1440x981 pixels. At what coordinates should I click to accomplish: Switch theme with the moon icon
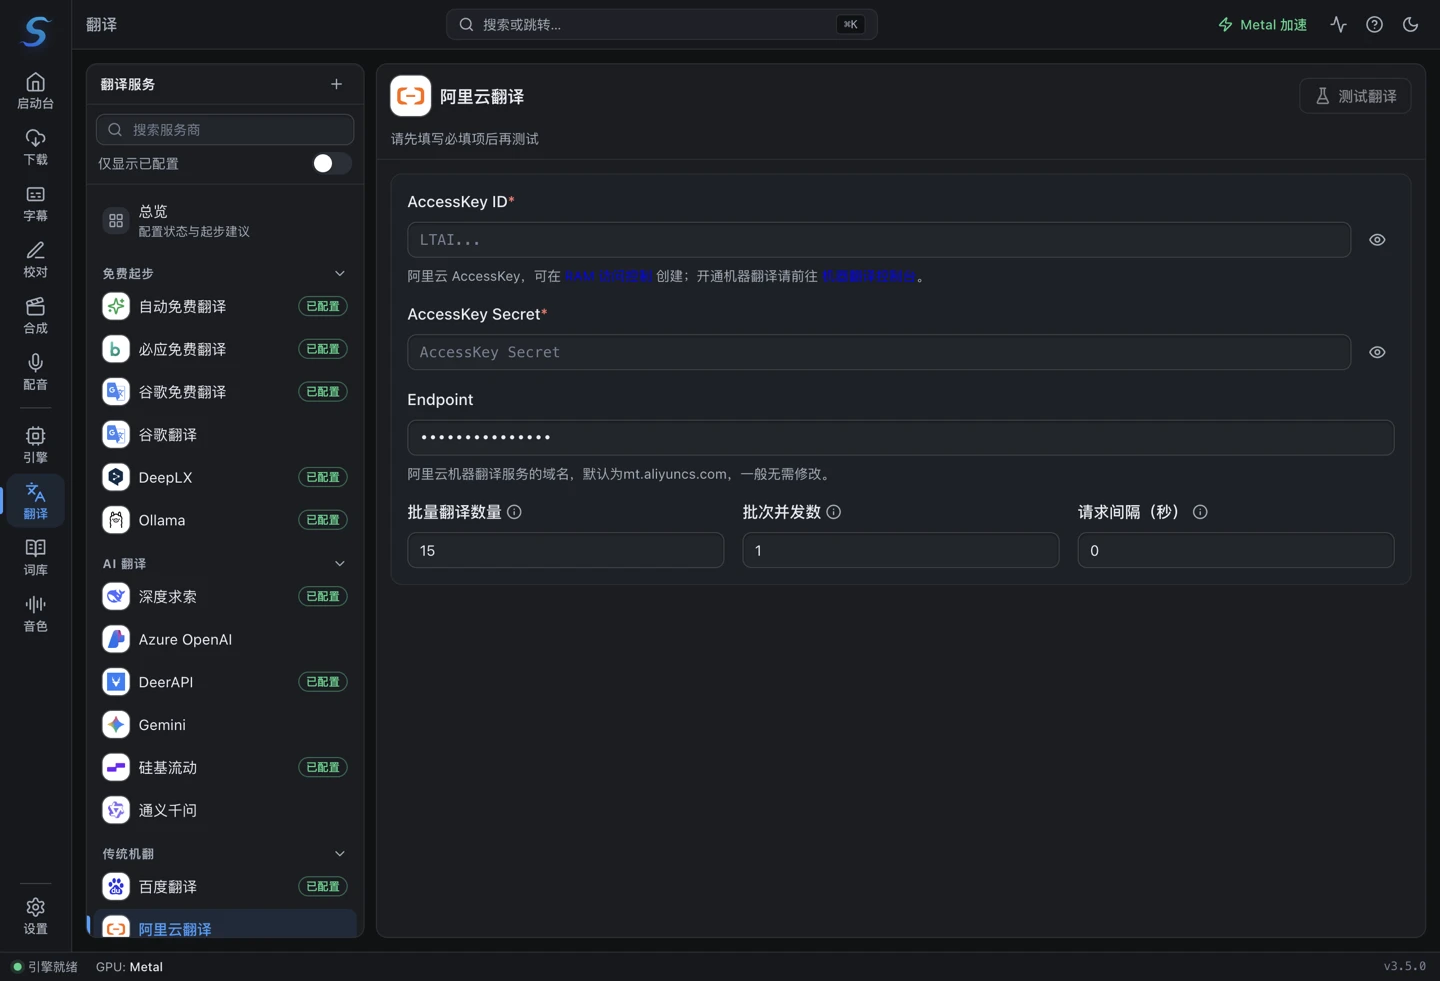1411,24
